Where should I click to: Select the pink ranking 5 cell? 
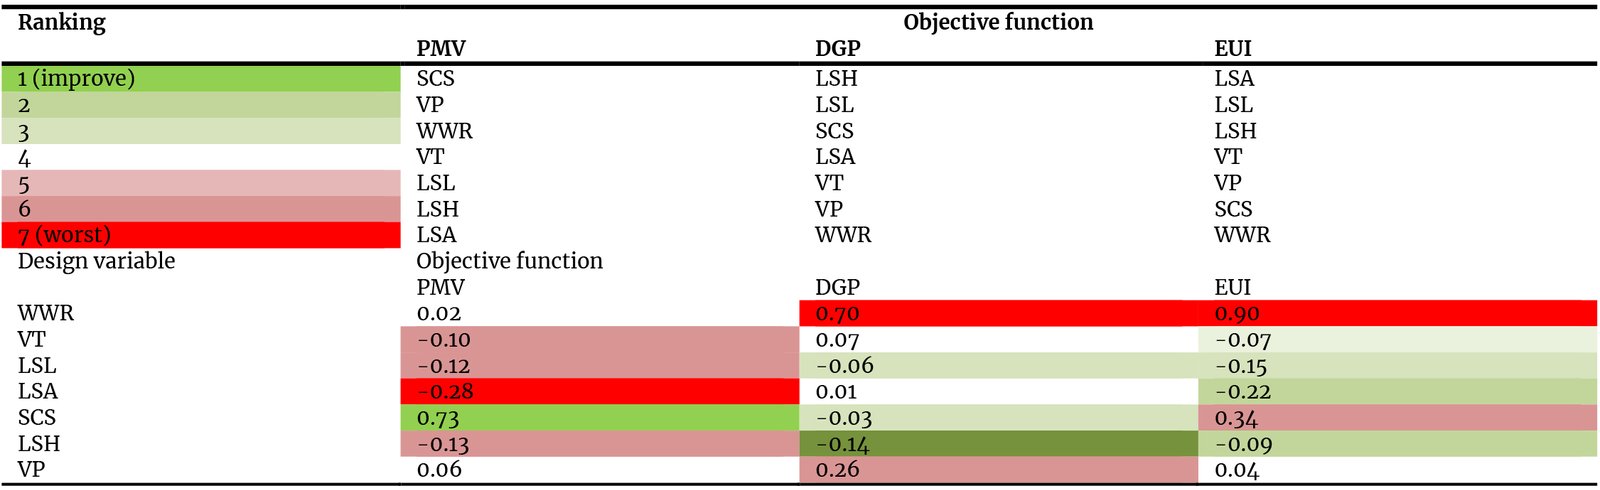point(200,184)
